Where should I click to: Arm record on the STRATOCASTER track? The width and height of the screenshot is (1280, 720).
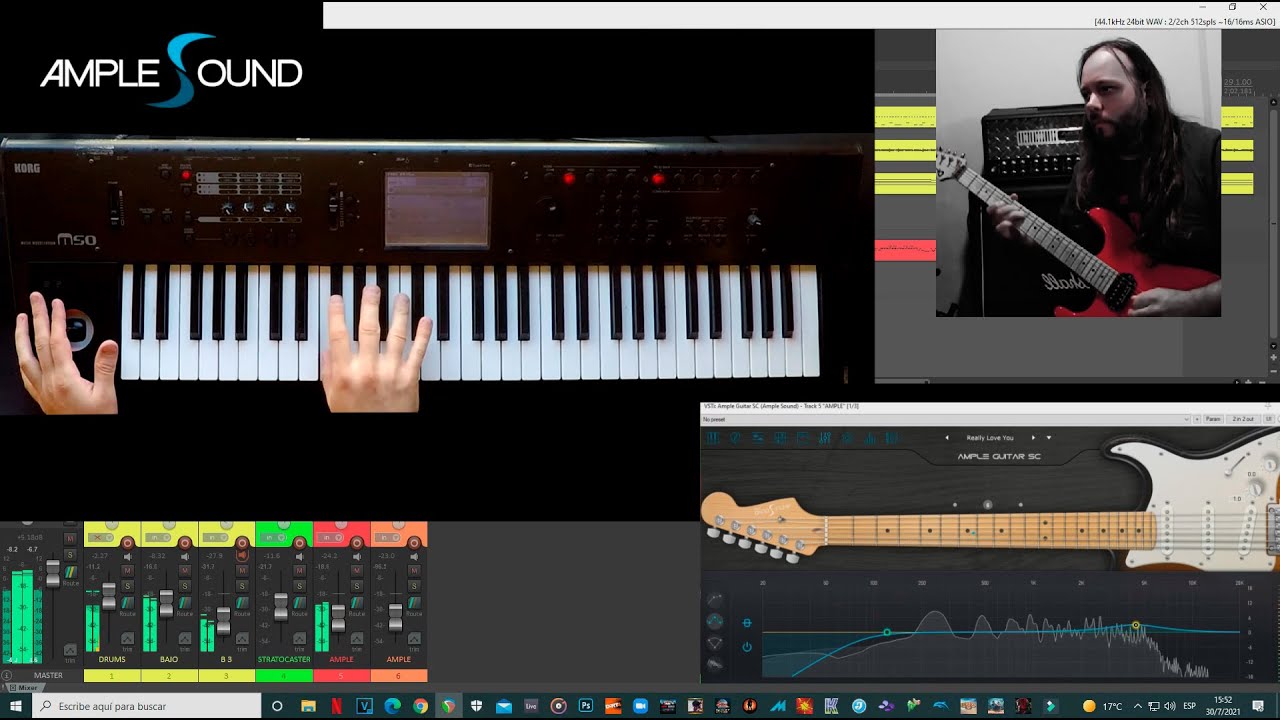299,543
